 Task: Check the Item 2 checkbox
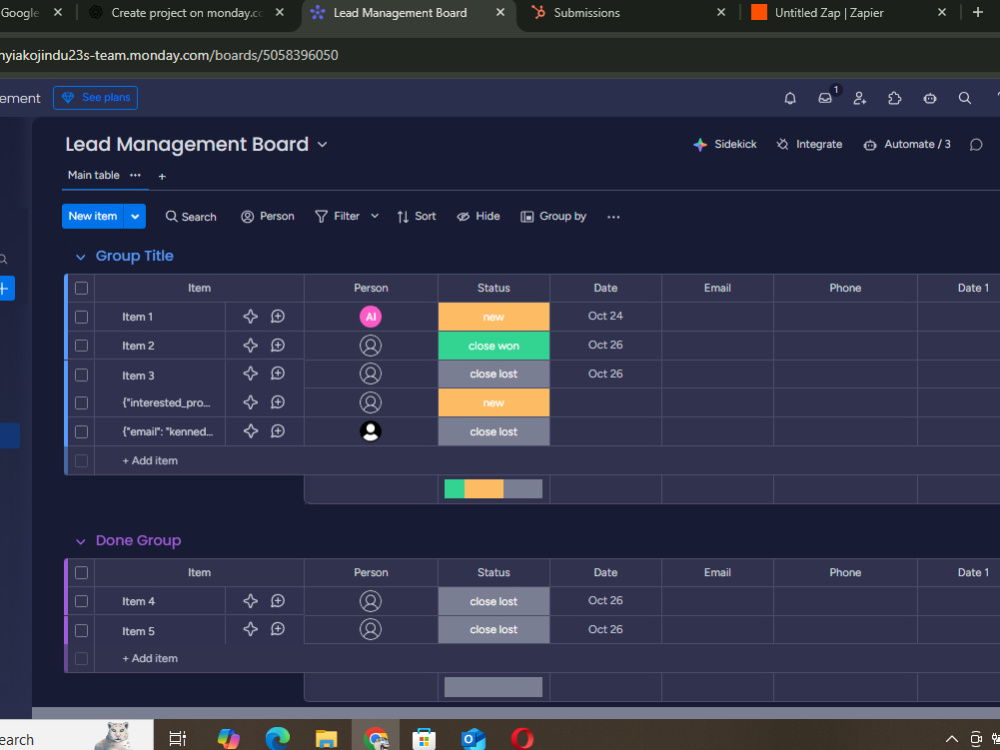(x=81, y=346)
